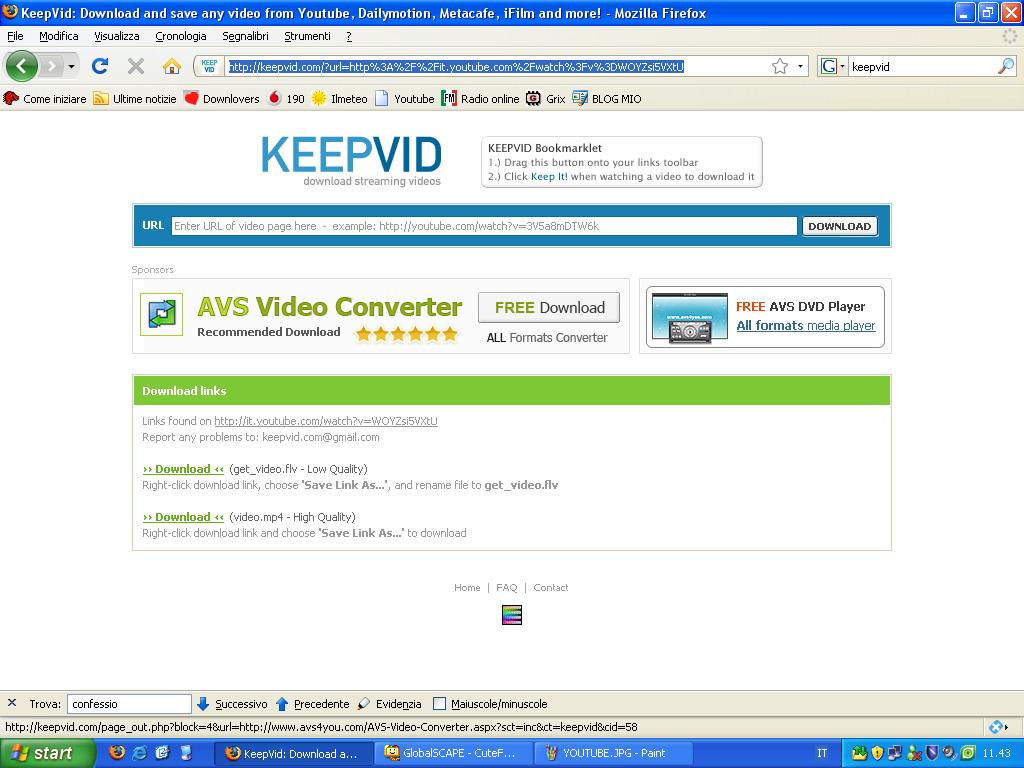Click the DOWNLOAD button
Viewport: 1024px width, 768px height.
pyautogui.click(x=840, y=226)
